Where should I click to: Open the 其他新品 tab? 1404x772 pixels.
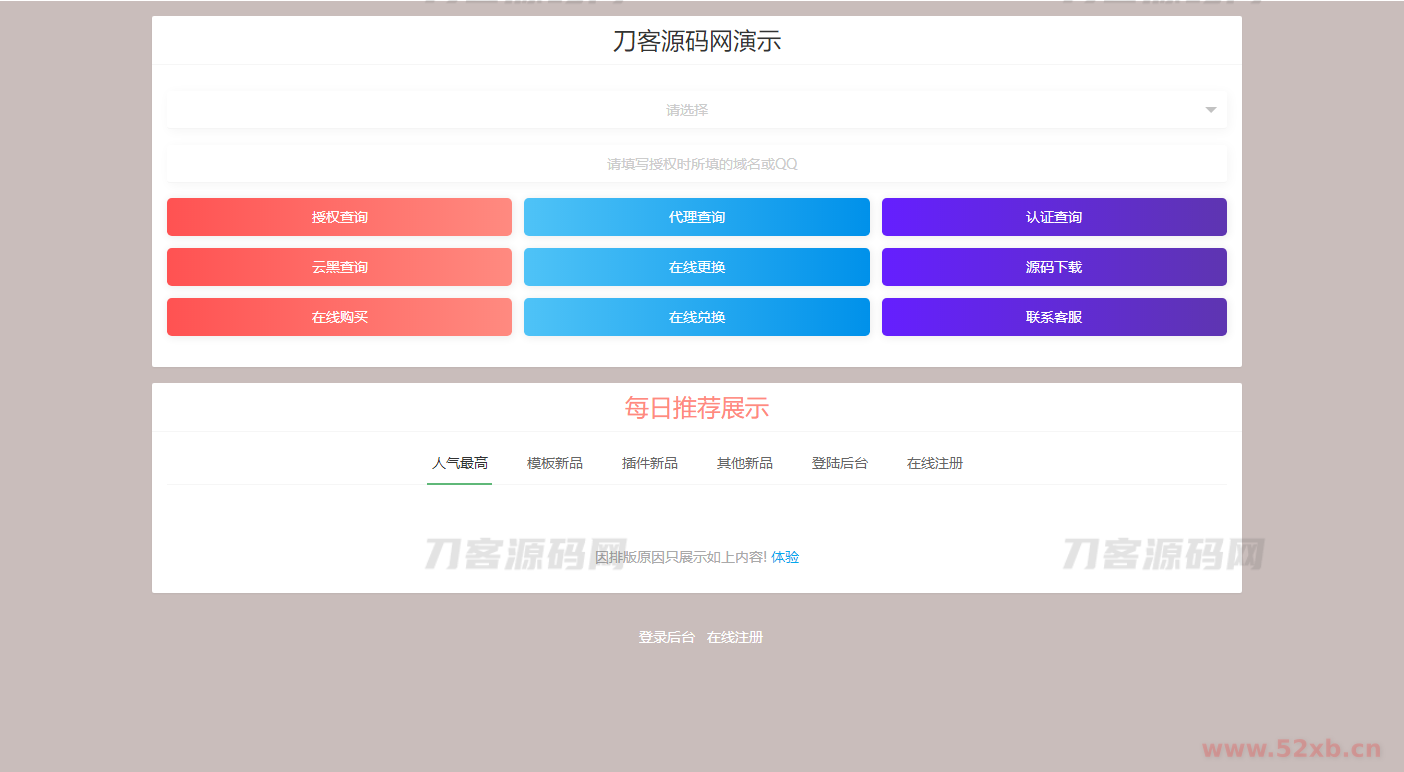pos(744,463)
